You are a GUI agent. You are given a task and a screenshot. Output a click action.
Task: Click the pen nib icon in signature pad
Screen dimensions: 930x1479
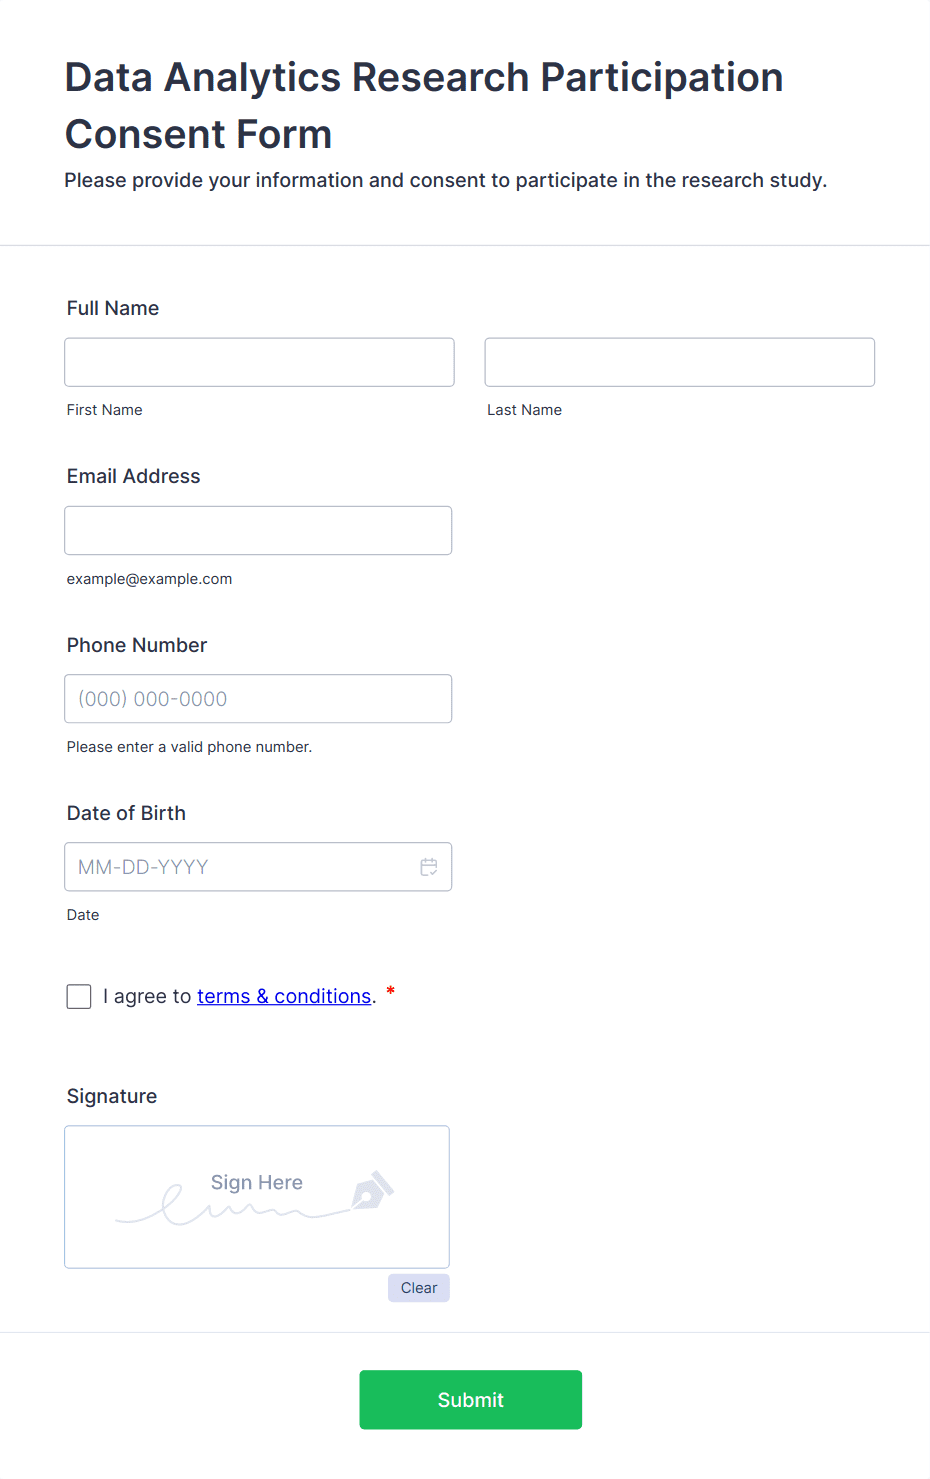[373, 1190]
